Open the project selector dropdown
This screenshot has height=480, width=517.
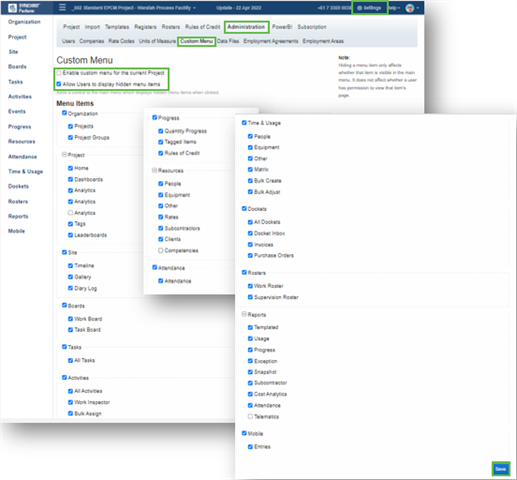[134, 8]
